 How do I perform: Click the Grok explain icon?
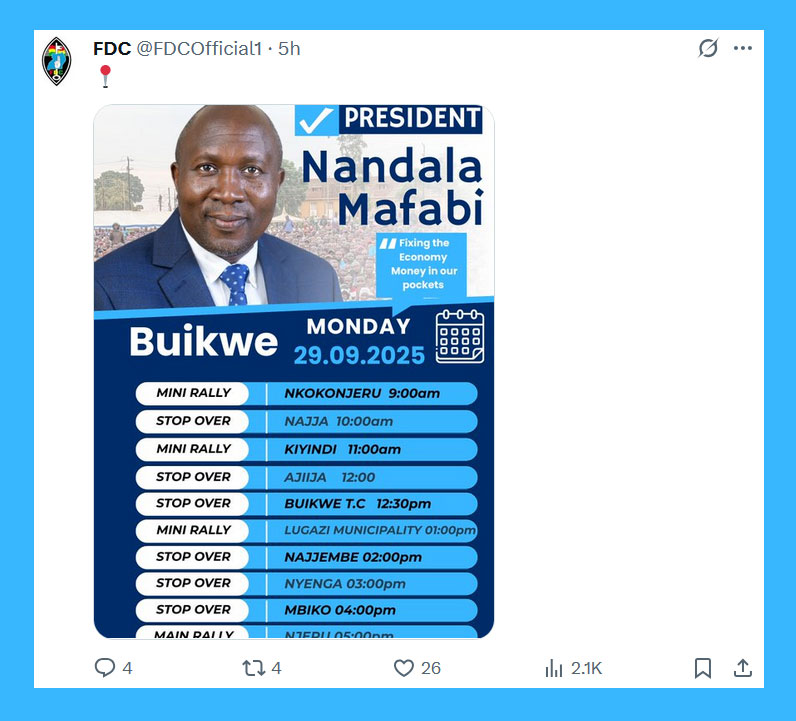pos(708,48)
